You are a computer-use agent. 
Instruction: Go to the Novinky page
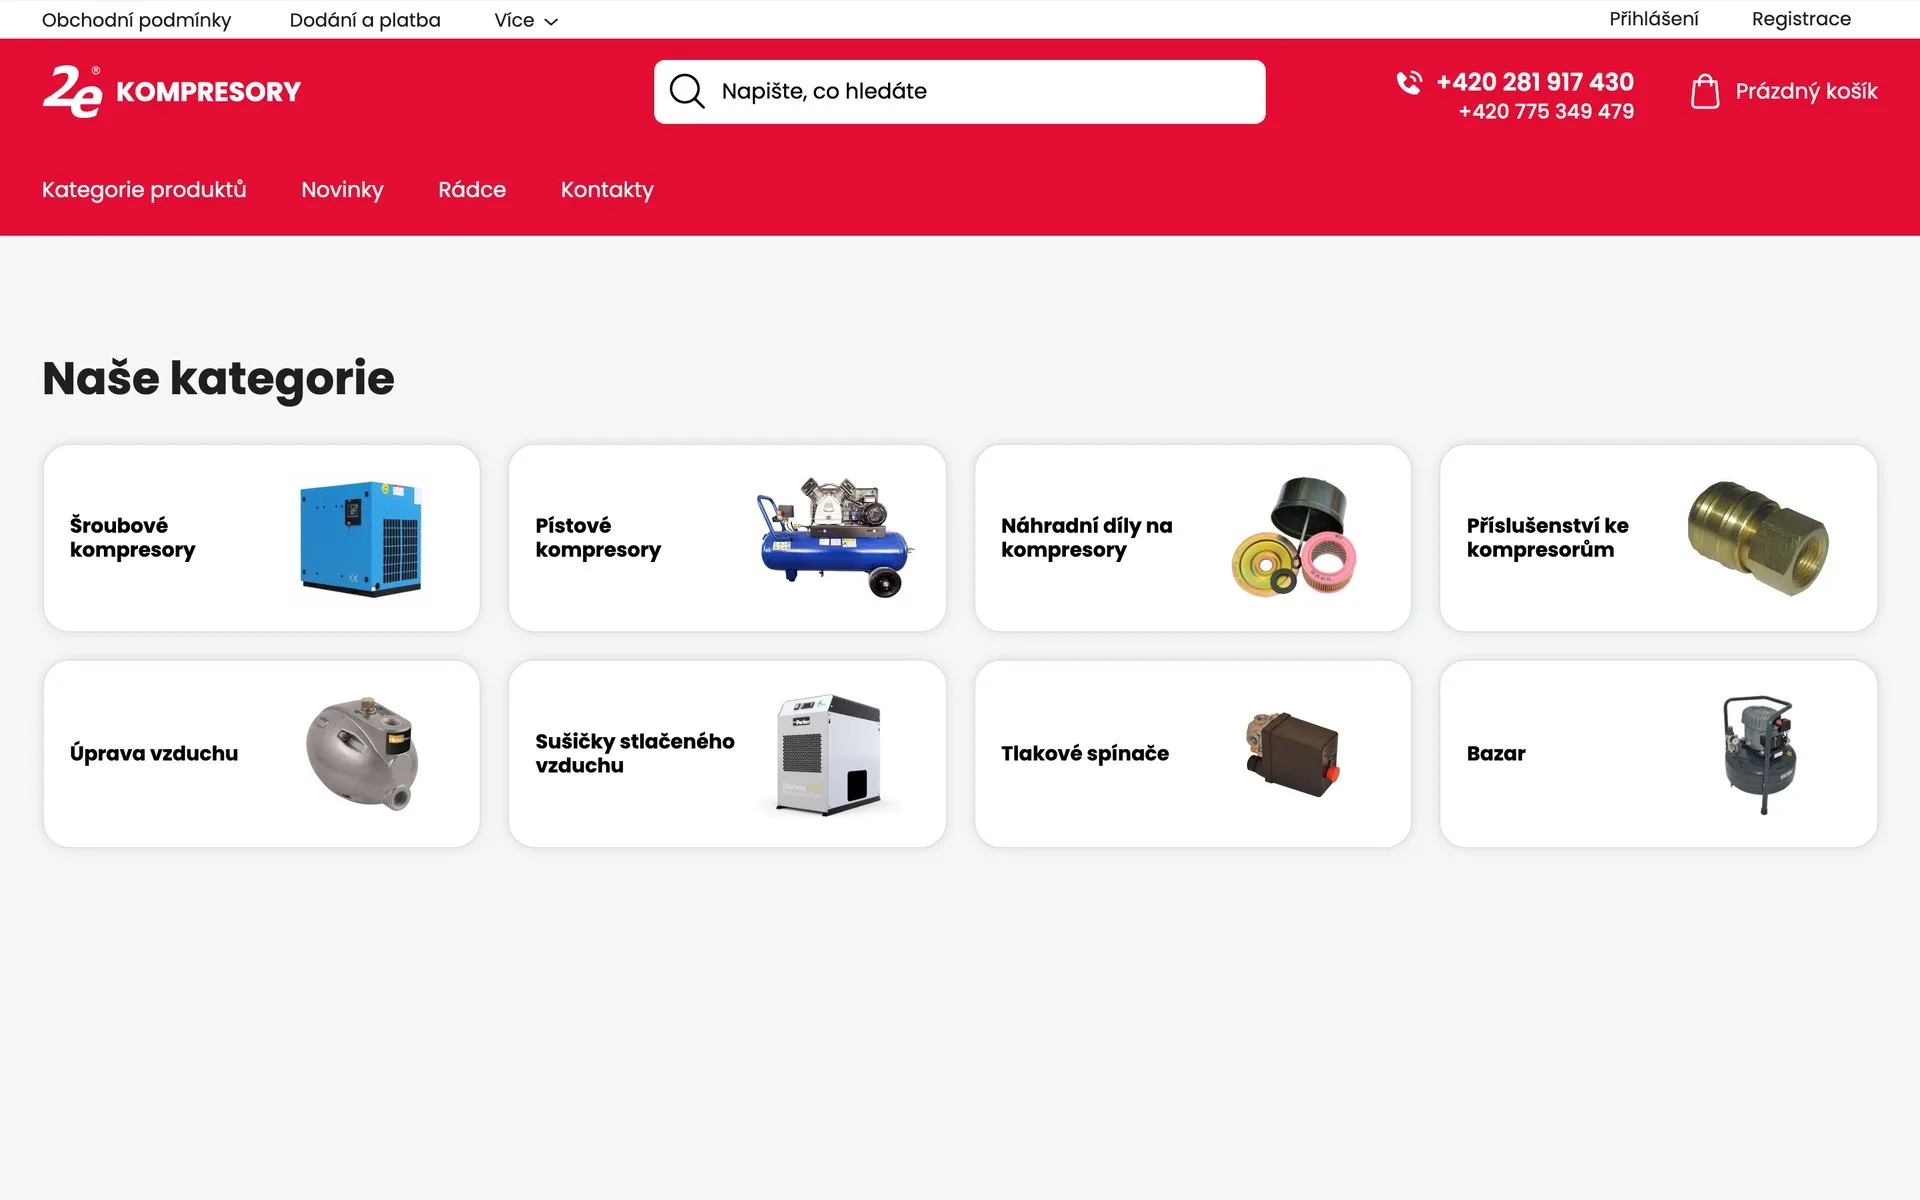coord(342,190)
